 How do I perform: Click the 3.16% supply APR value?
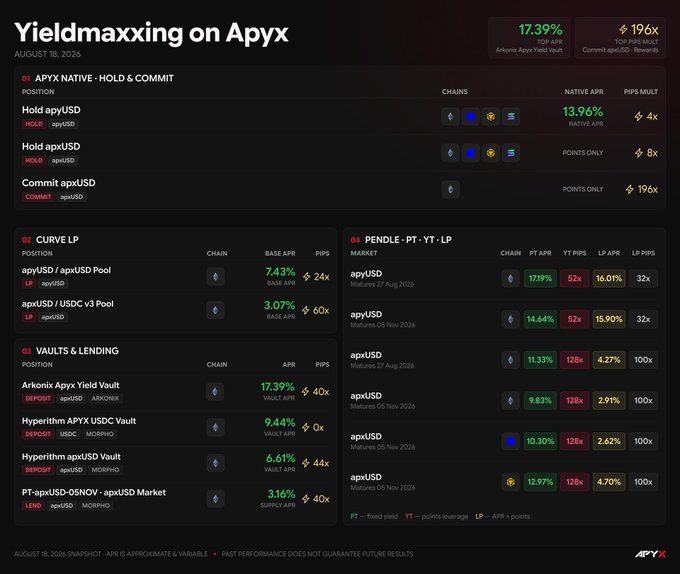pyautogui.click(x=281, y=494)
